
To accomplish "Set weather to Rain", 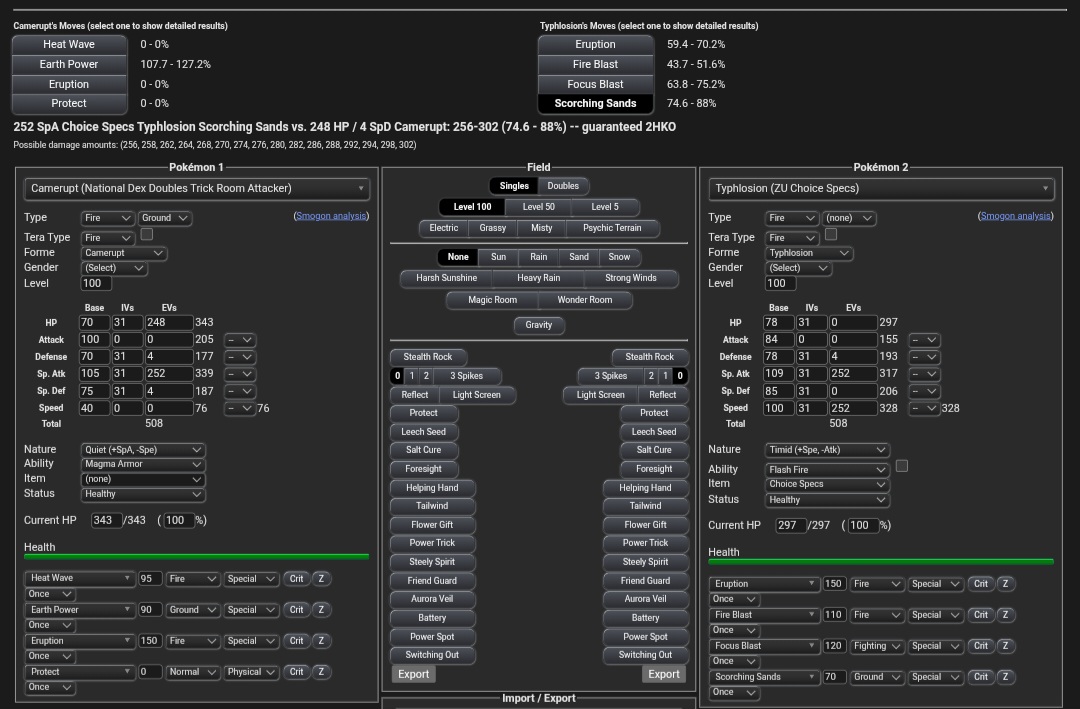I will click(539, 257).
